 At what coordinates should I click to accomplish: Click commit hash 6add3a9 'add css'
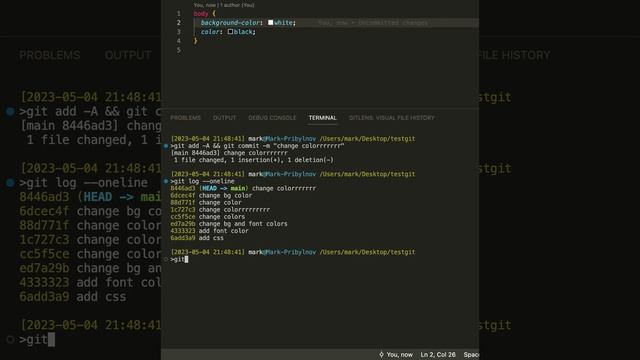pos(183,238)
